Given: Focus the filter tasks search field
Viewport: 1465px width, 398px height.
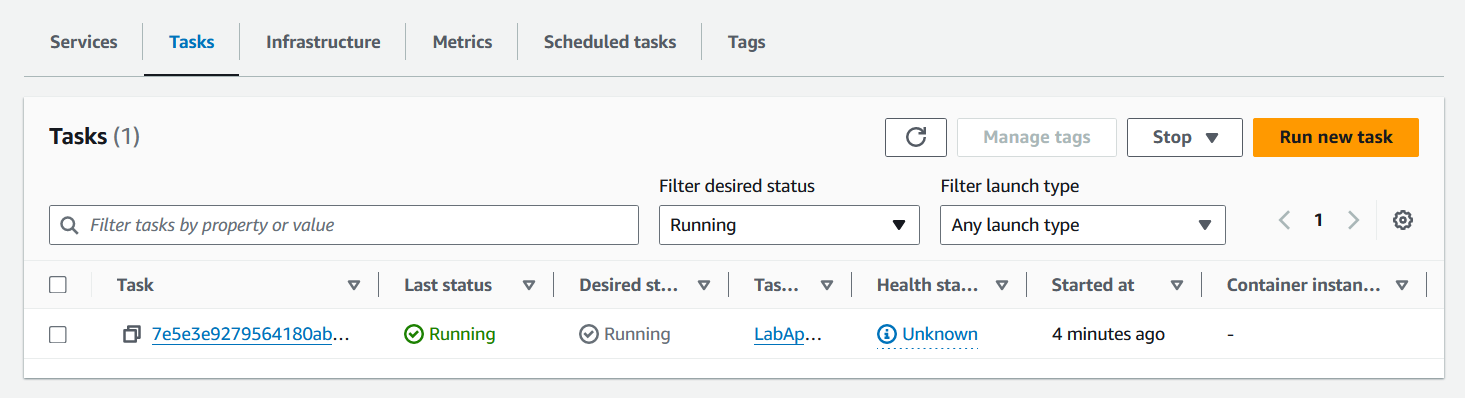Looking at the screenshot, I should (344, 225).
